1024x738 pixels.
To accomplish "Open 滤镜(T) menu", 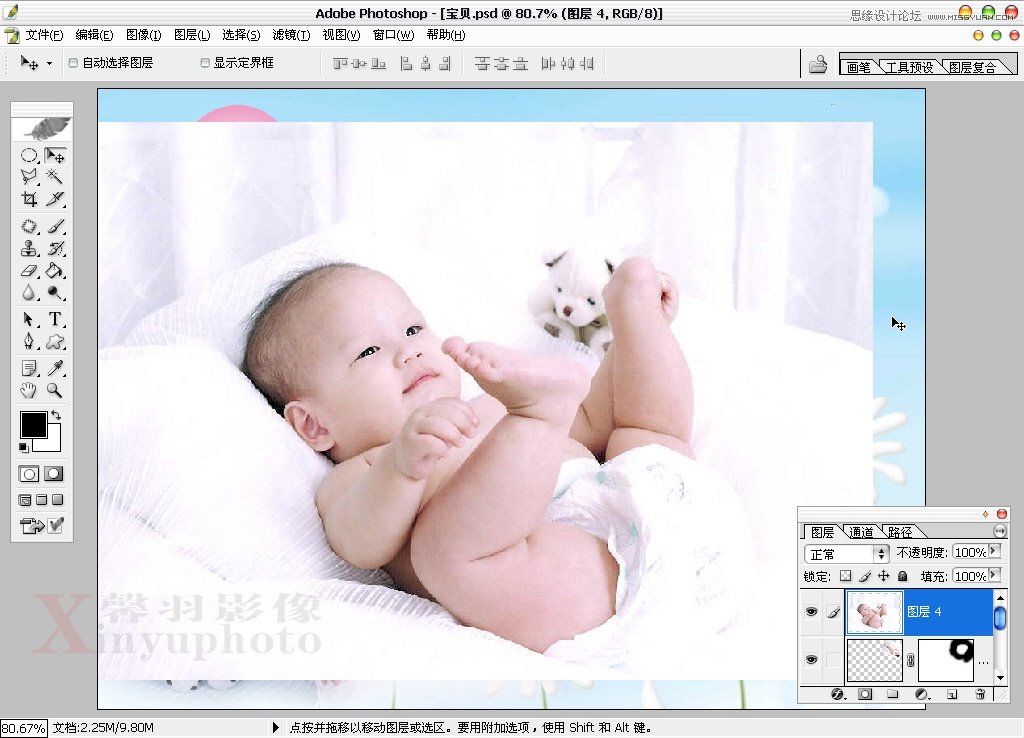I will click(x=291, y=35).
